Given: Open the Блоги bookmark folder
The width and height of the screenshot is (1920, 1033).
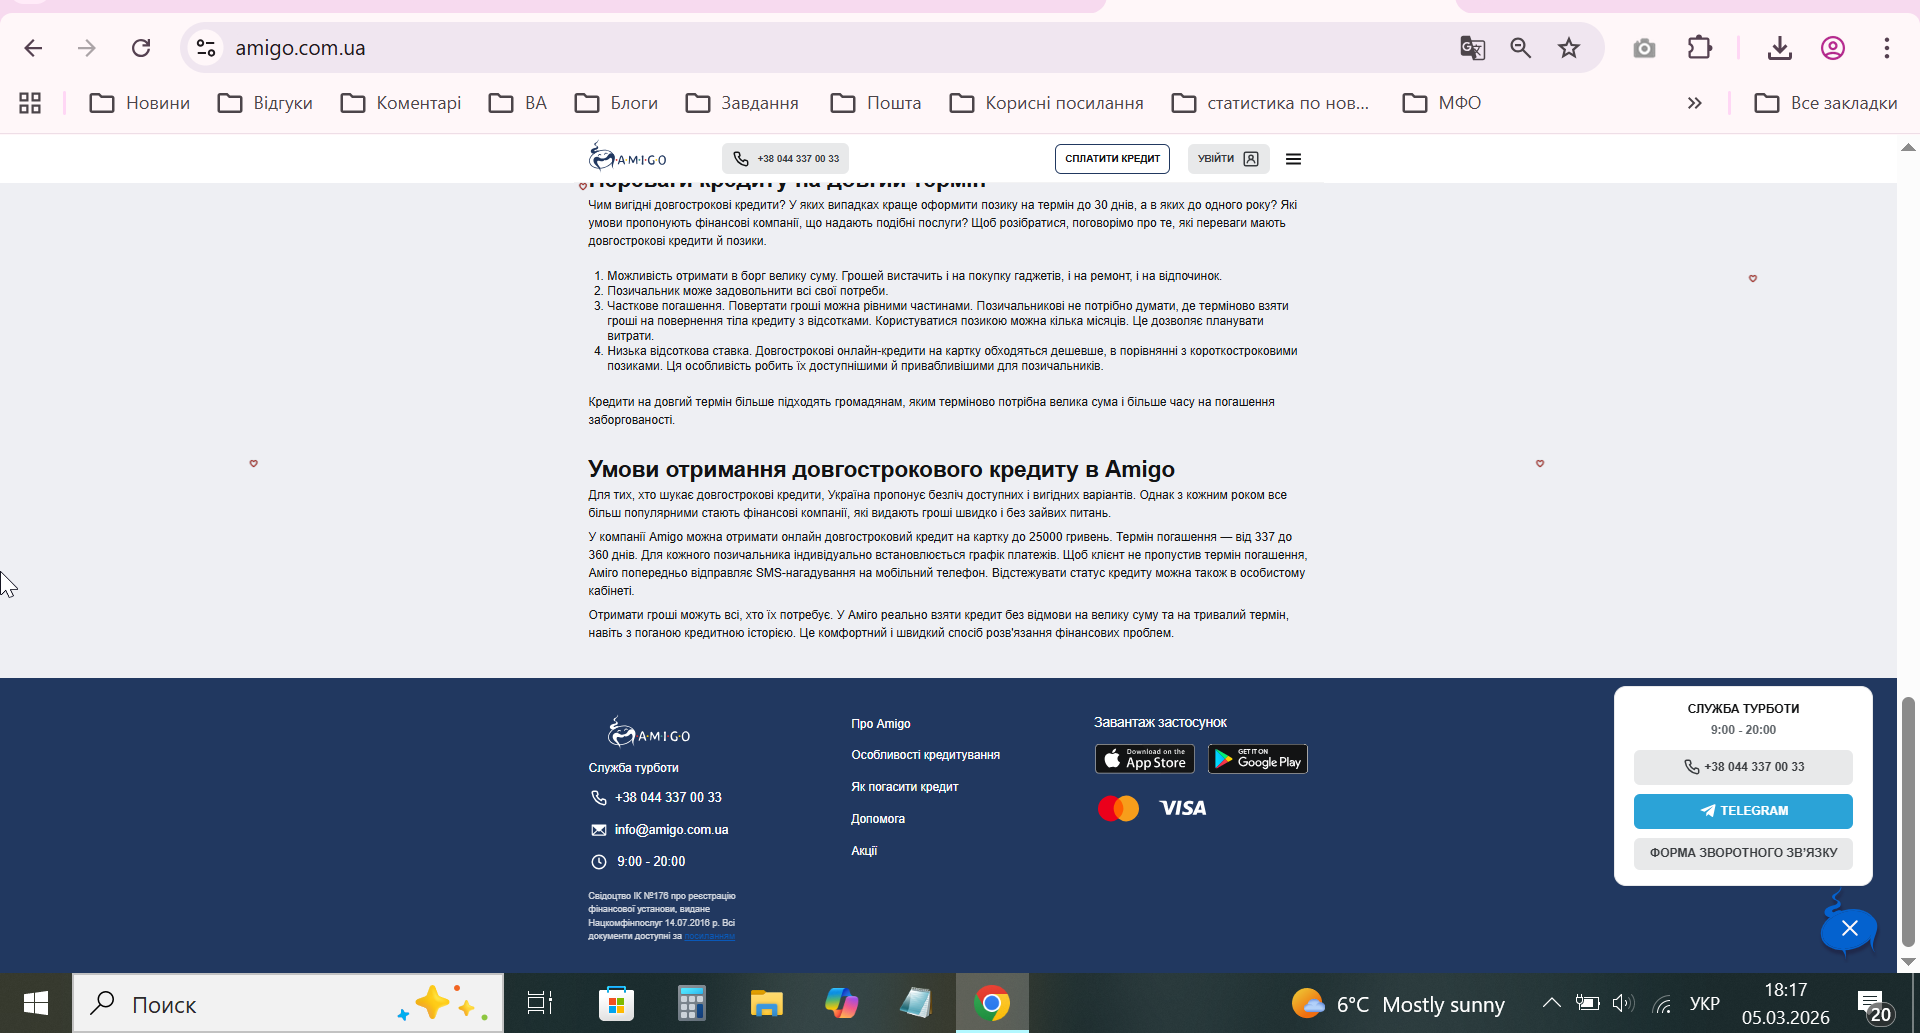Looking at the screenshot, I should tap(616, 103).
